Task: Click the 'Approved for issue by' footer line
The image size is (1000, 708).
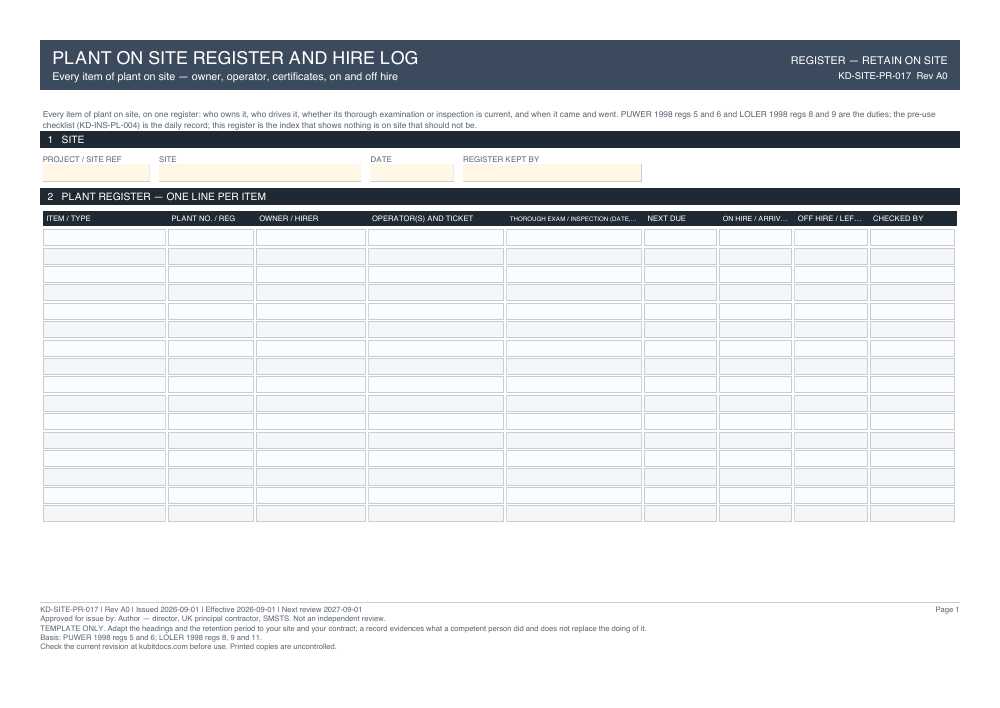Action: (213, 619)
